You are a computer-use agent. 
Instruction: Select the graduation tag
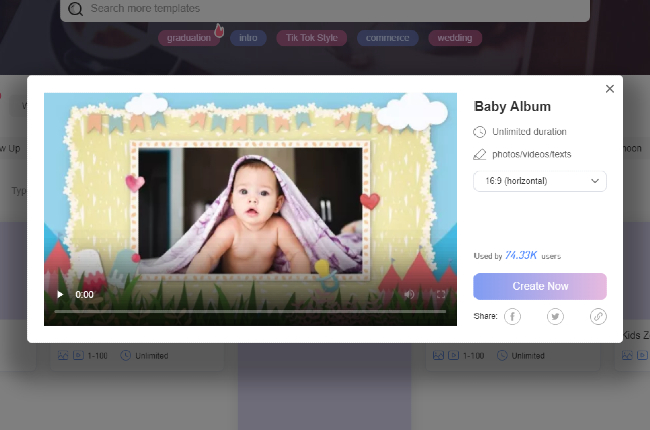tap(189, 38)
